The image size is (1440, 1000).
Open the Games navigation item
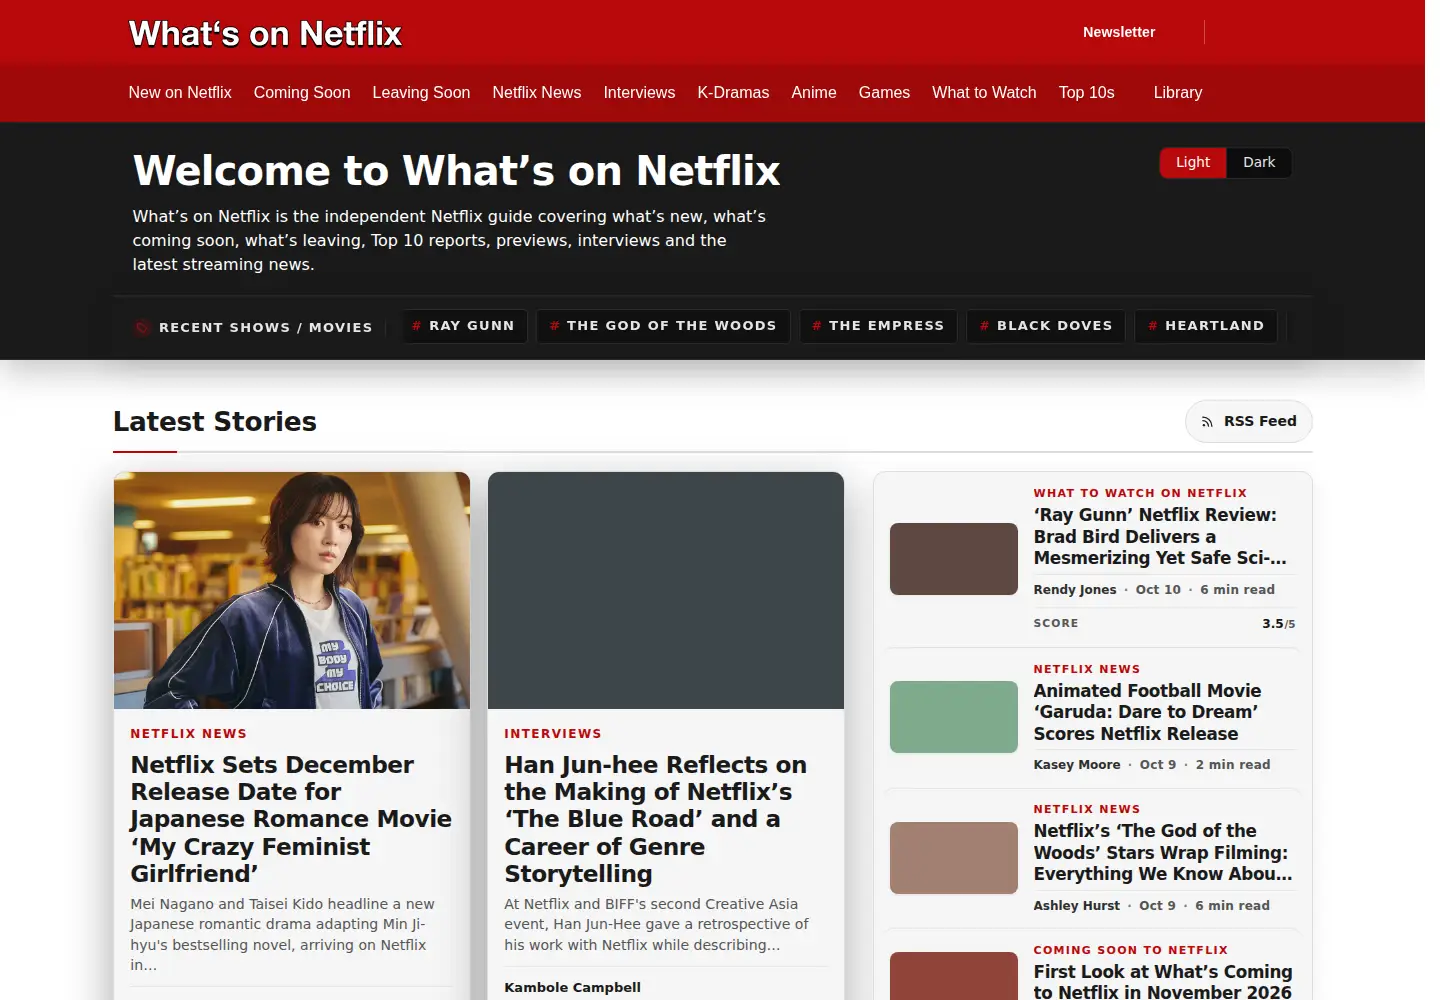coord(884,92)
